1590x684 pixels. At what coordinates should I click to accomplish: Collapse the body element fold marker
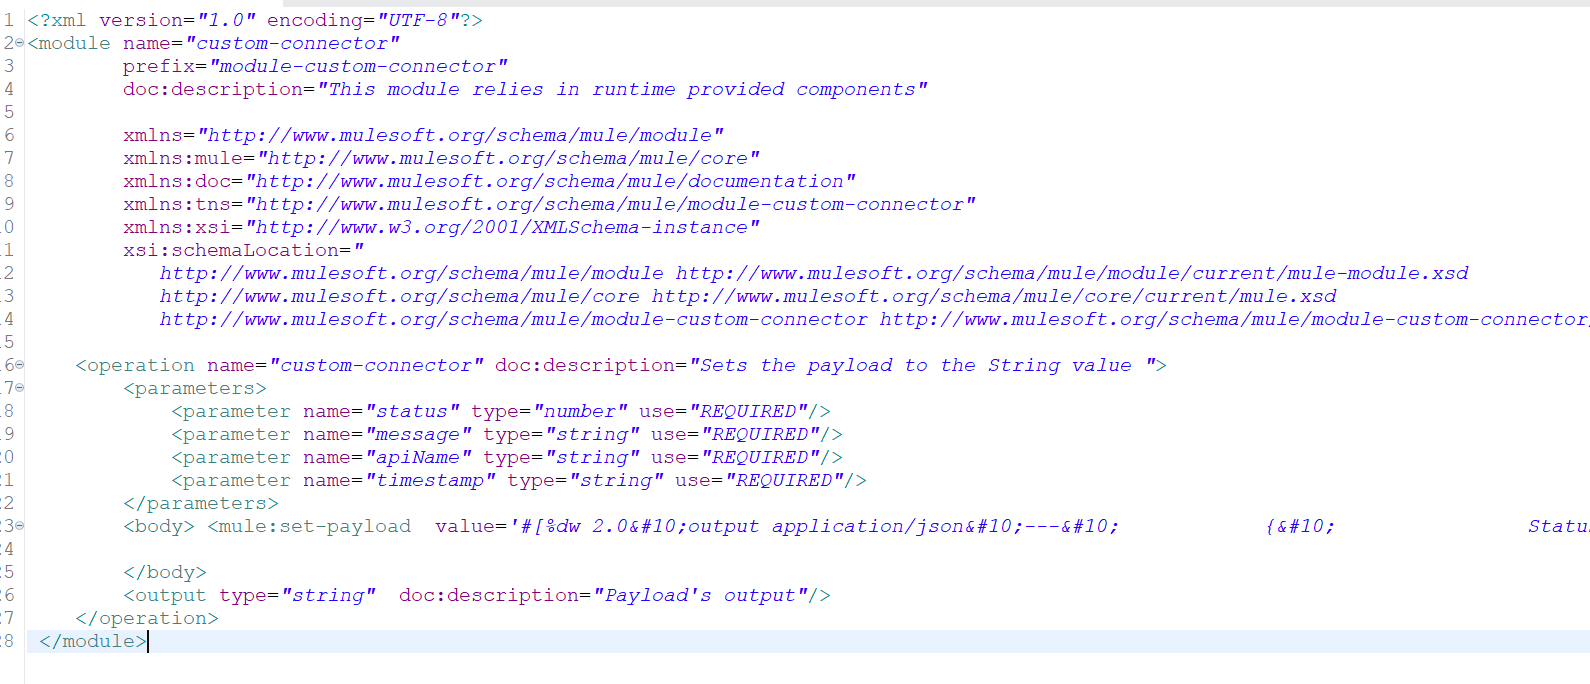click(20, 526)
